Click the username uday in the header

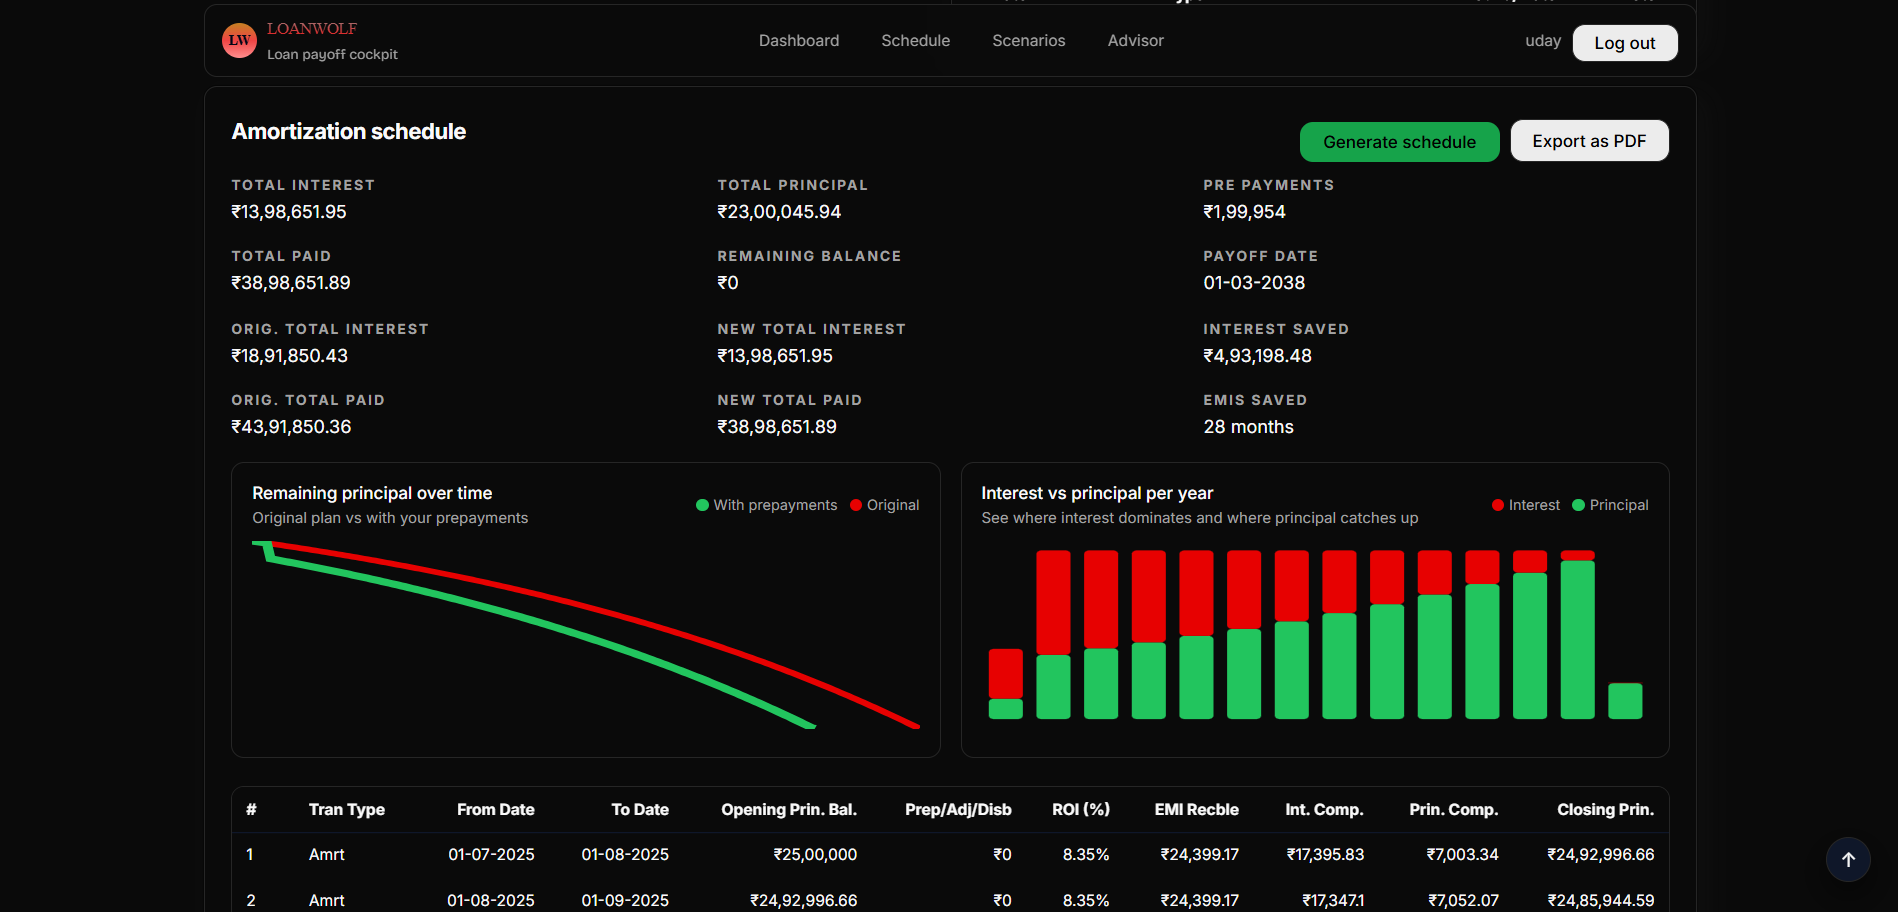pos(1542,41)
